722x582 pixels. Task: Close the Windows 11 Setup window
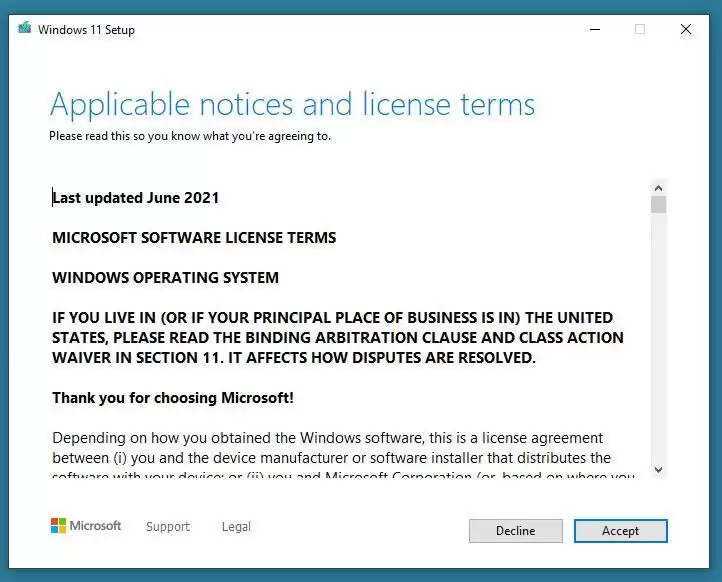[x=686, y=29]
